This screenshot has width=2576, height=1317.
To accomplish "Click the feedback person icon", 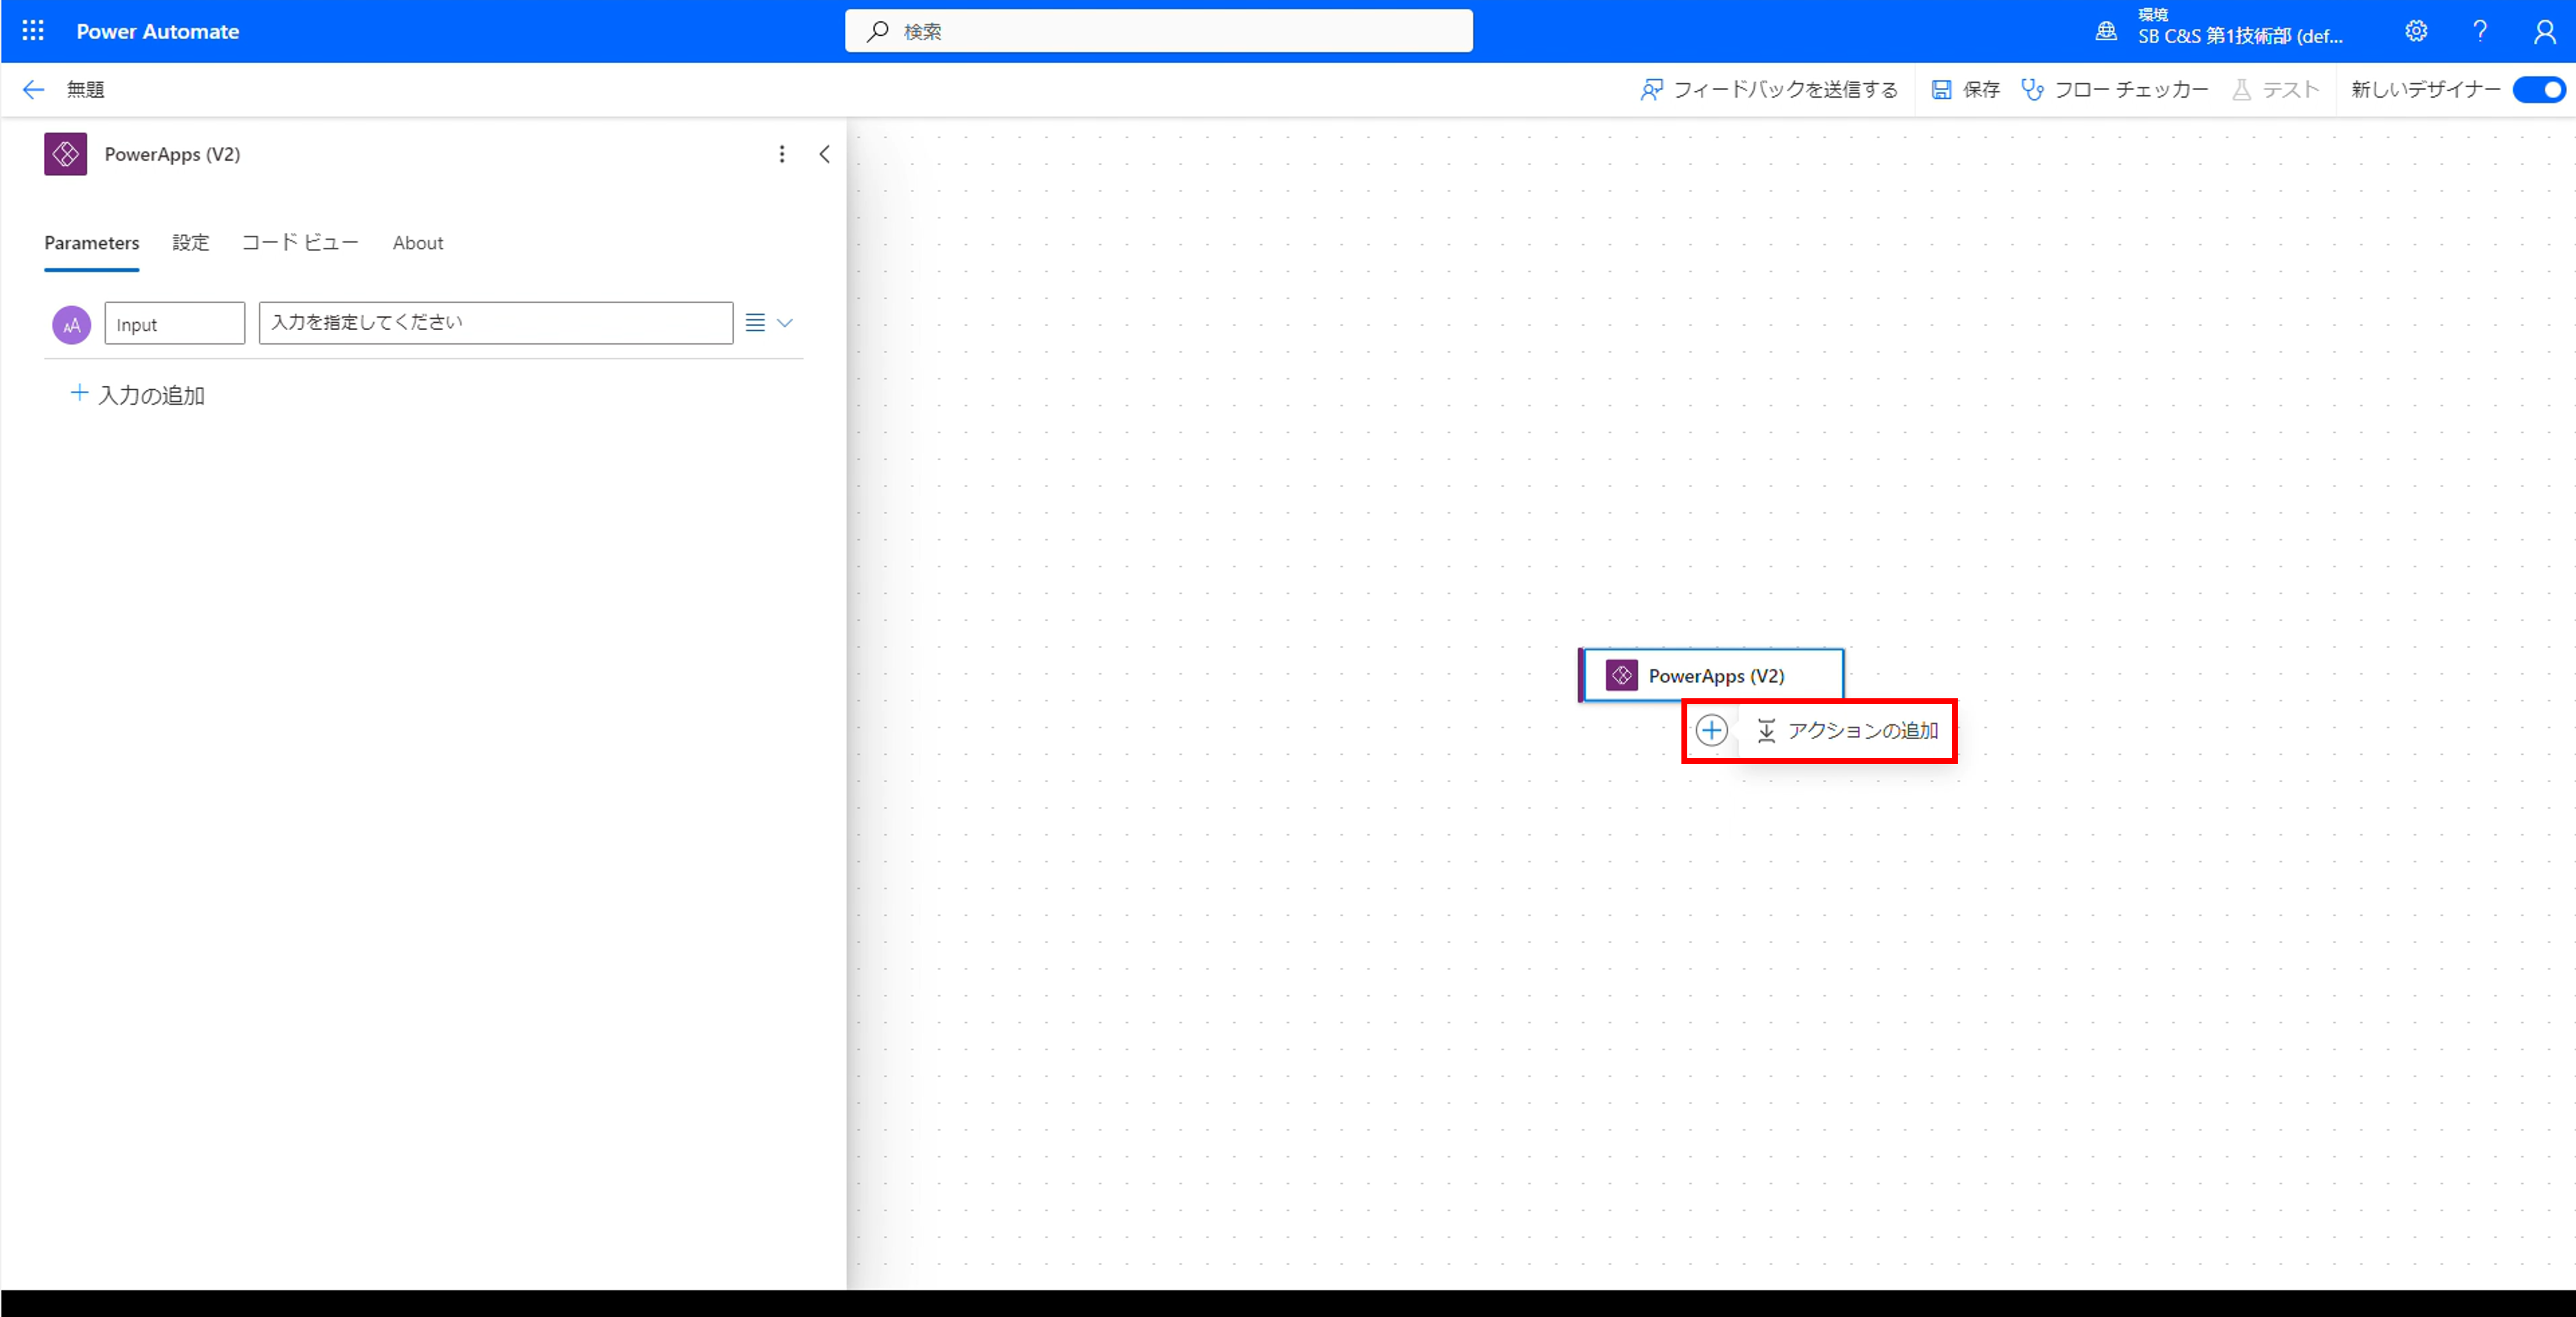I will coord(1651,90).
